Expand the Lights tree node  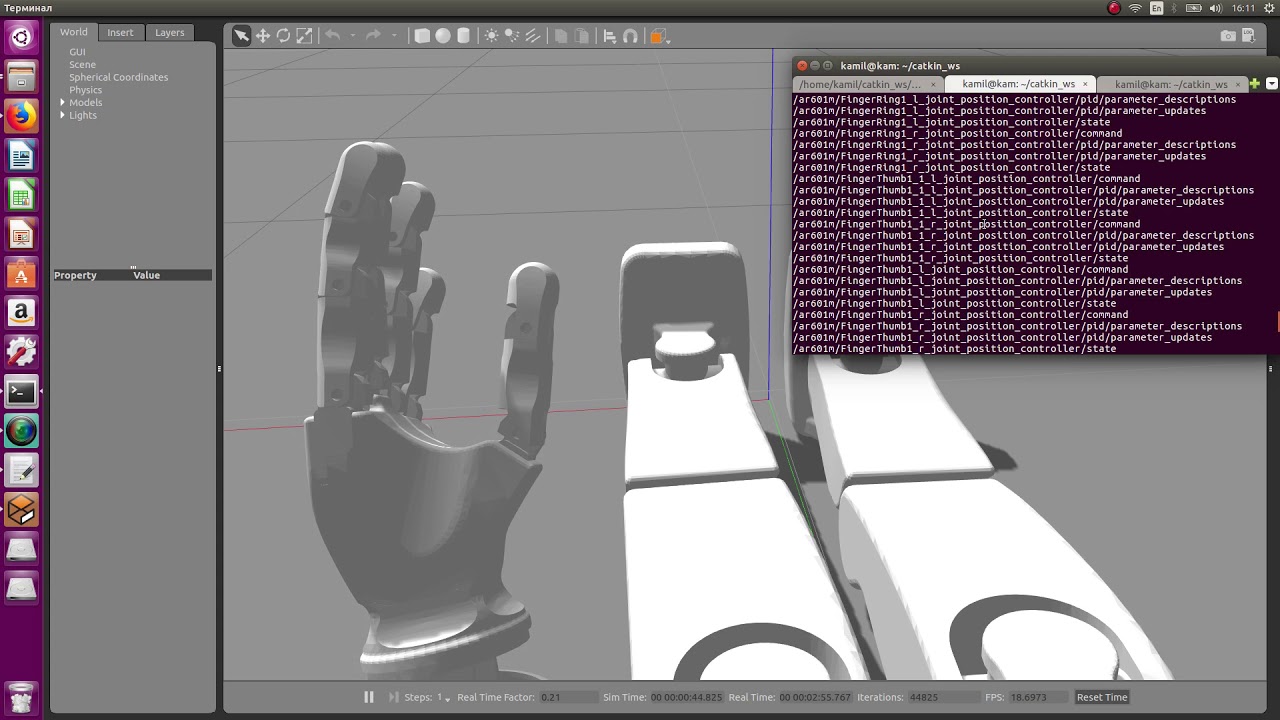pyautogui.click(x=62, y=115)
